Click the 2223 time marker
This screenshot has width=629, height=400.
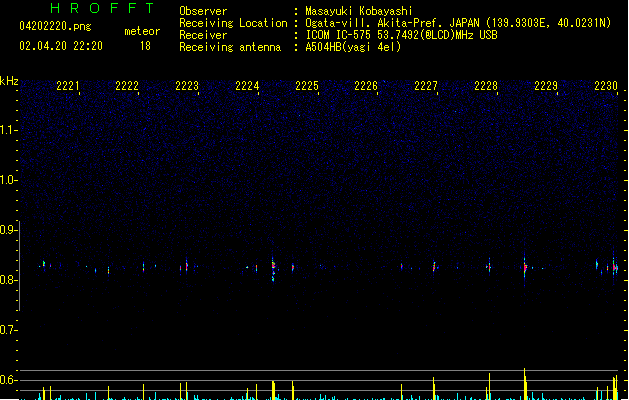187,86
